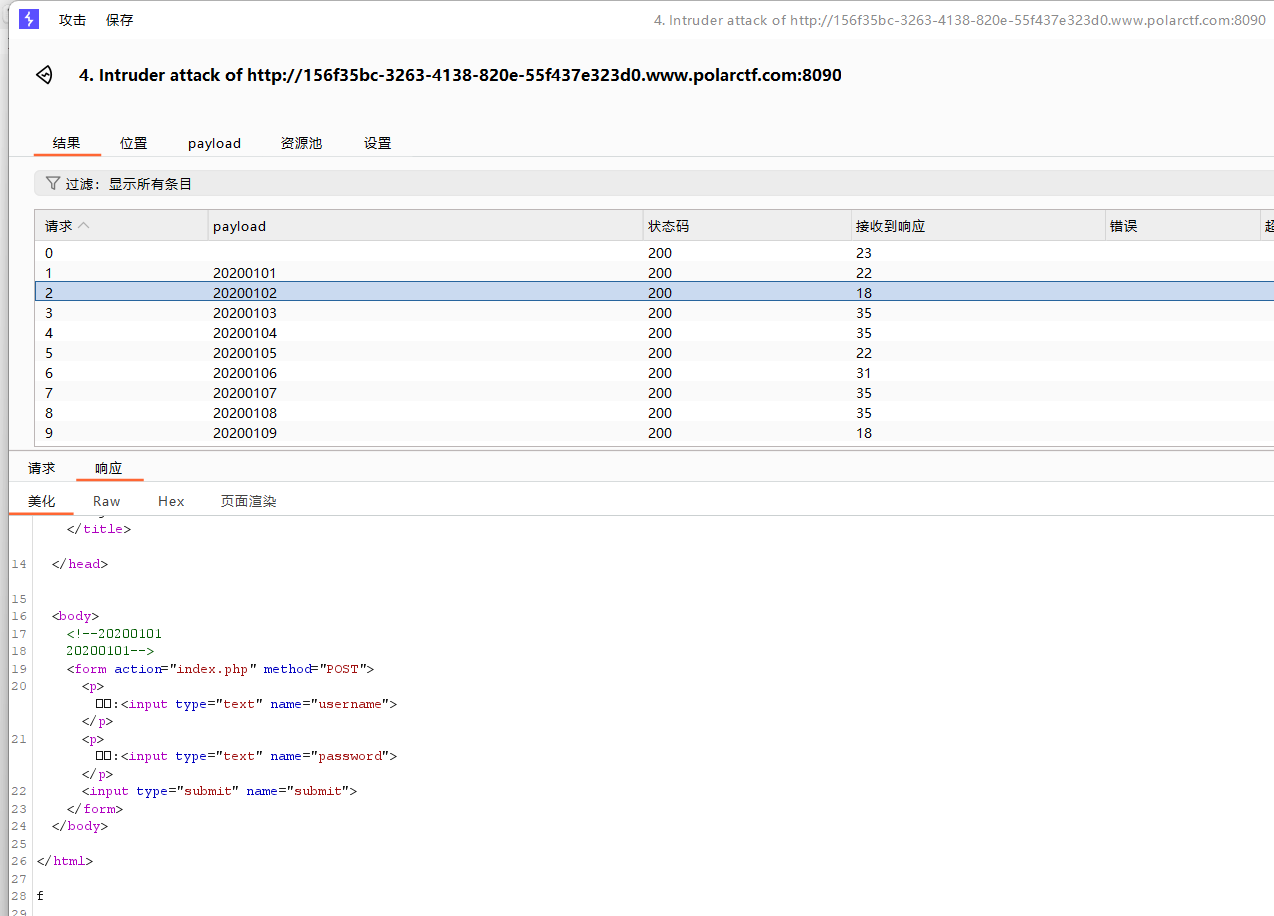1274x916 pixels.
Task: Show the 请求 message tab
Action: point(42,468)
